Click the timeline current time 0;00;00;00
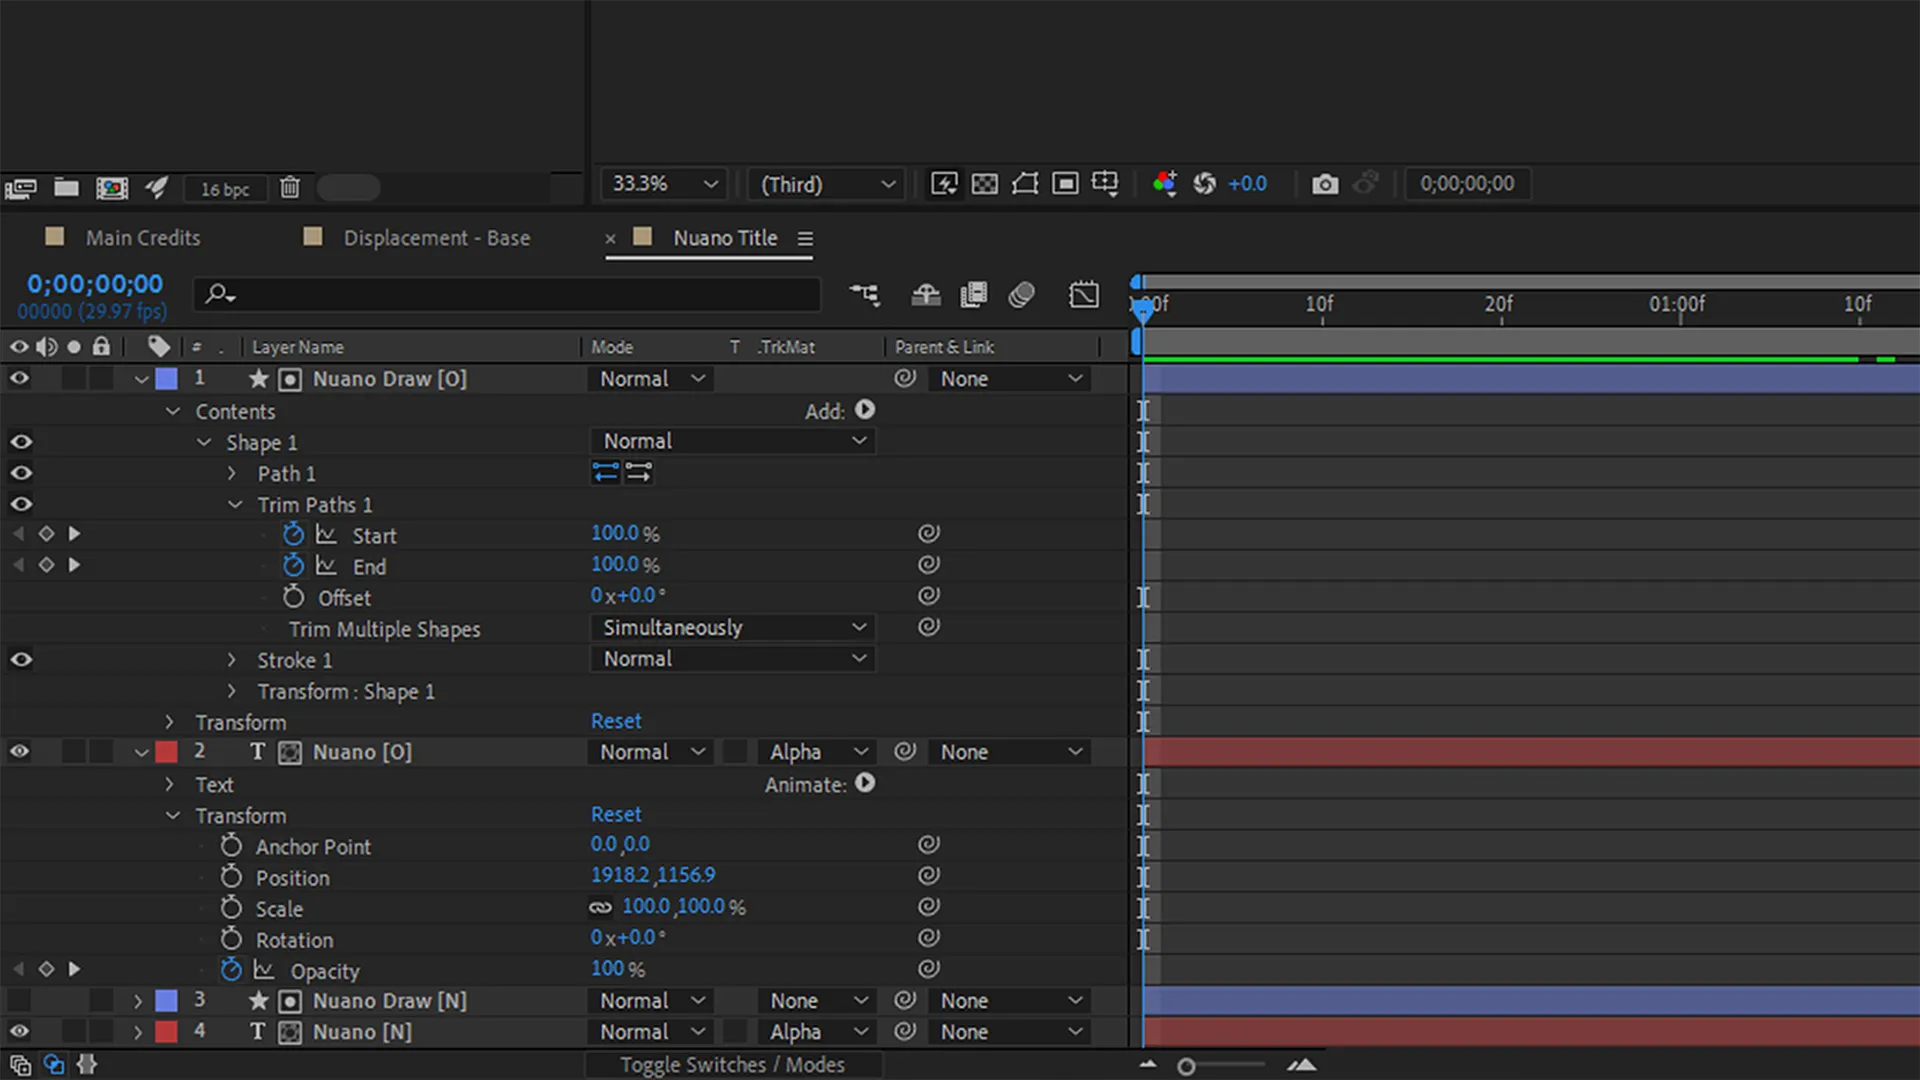 (94, 284)
